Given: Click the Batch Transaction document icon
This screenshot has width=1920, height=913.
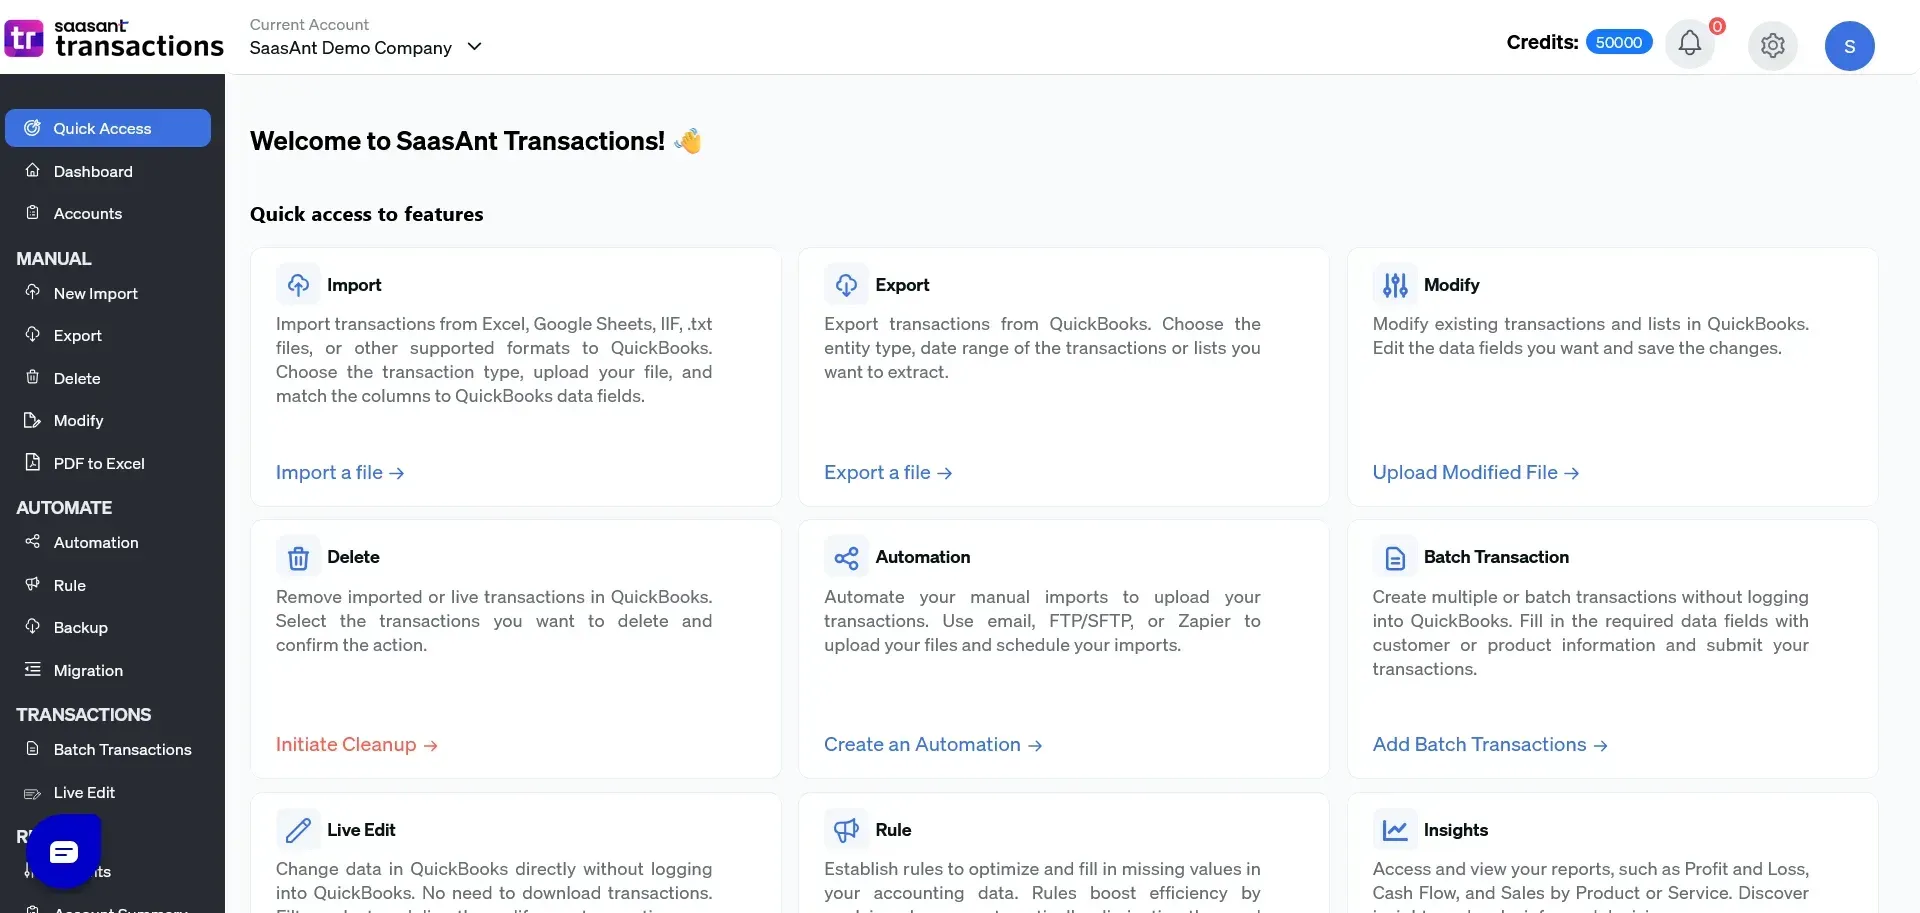Looking at the screenshot, I should pos(1395,557).
